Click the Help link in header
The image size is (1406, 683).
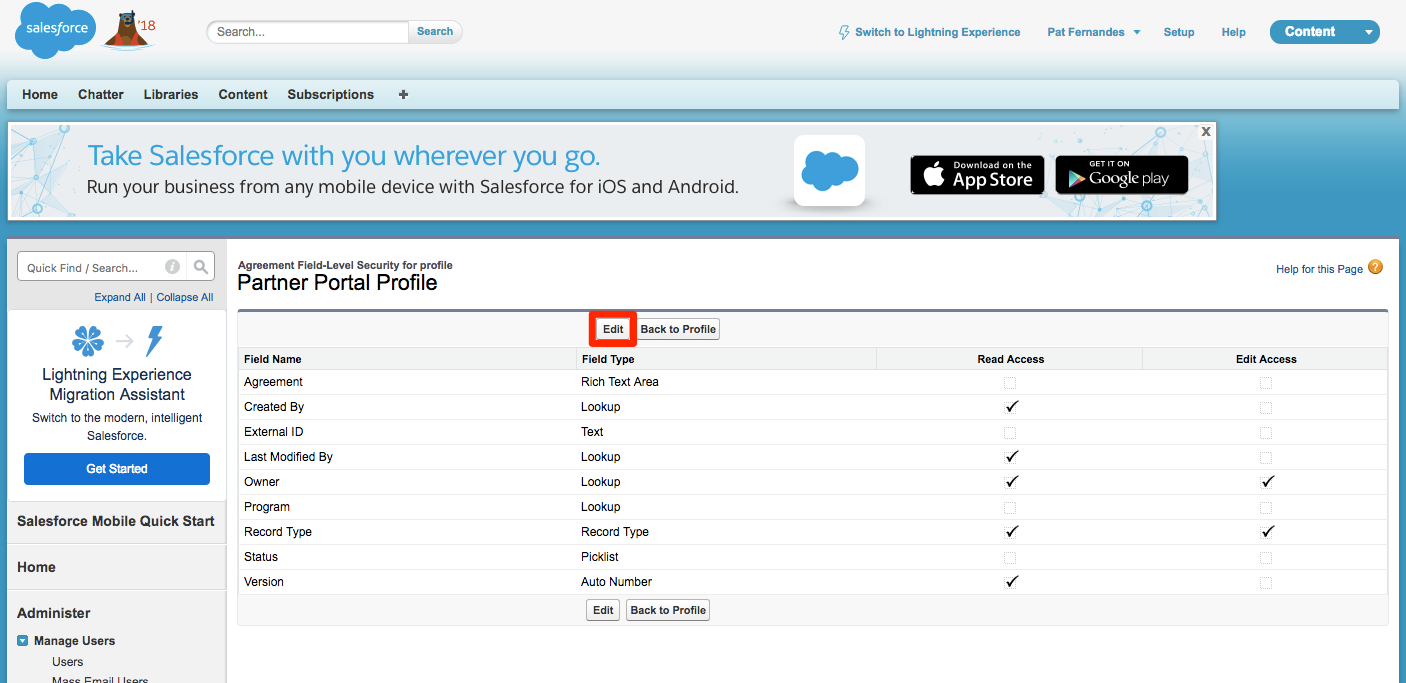tap(1233, 32)
